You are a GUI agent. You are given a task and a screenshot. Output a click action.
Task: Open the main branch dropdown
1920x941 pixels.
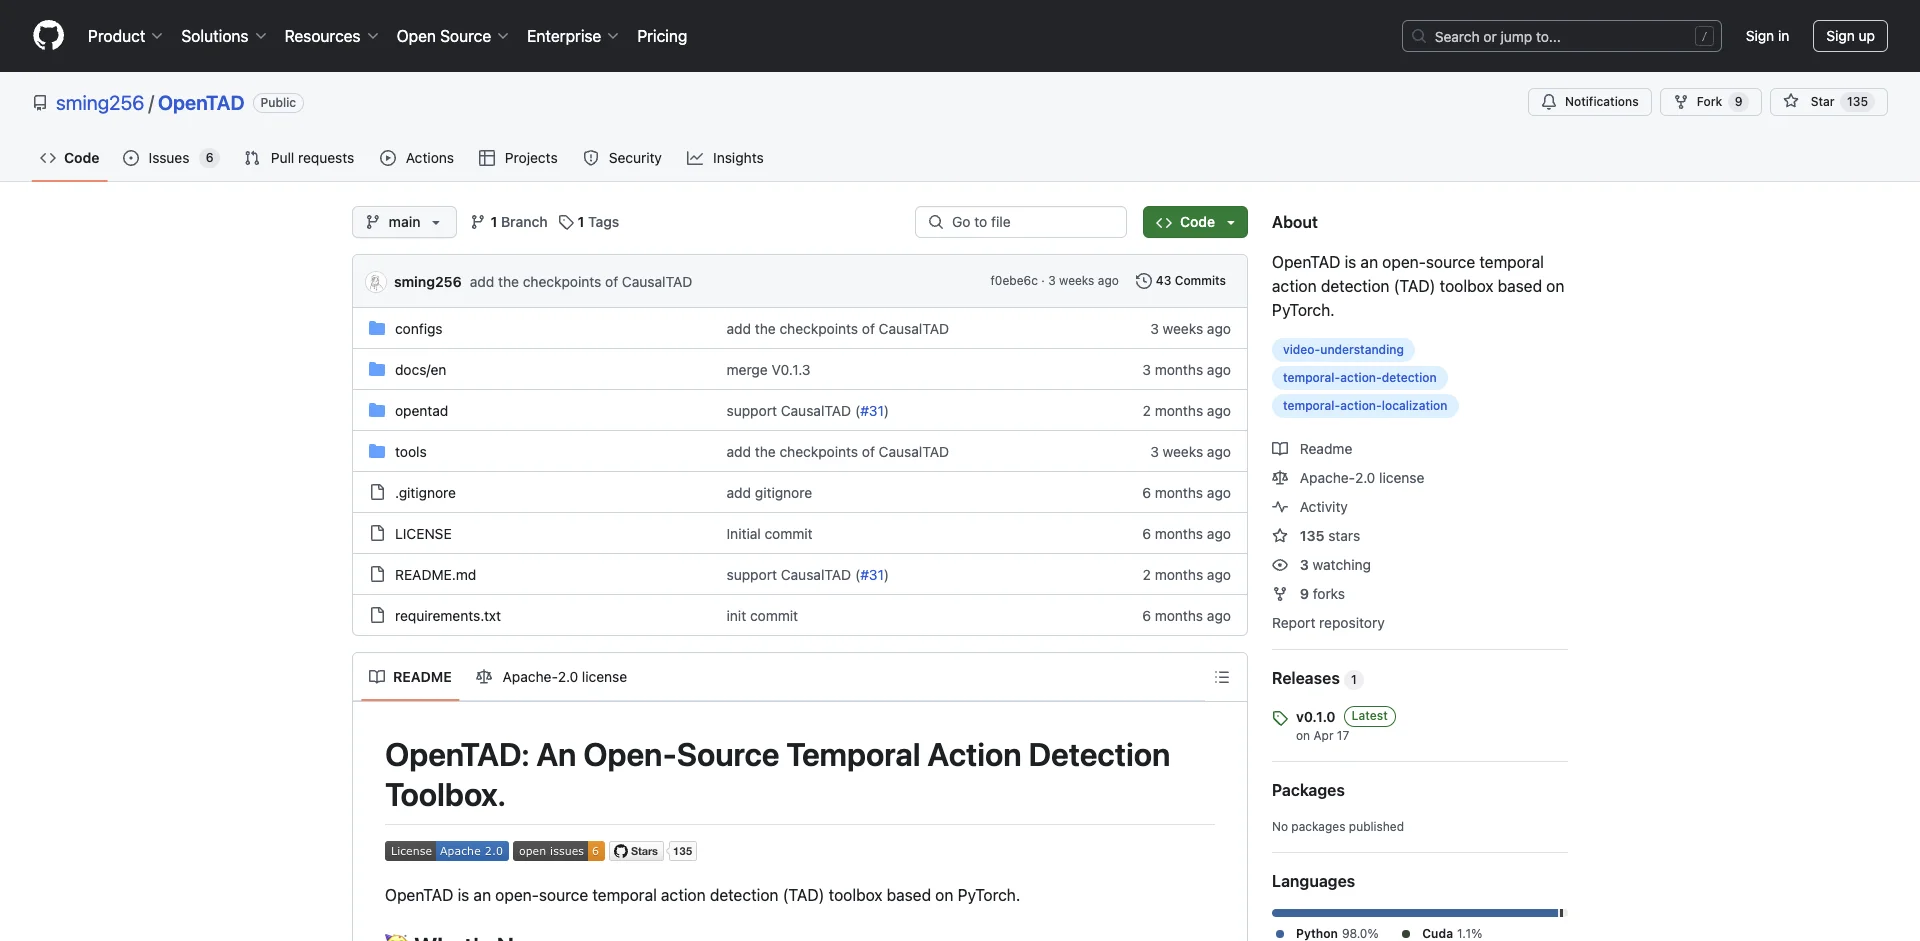tap(404, 222)
